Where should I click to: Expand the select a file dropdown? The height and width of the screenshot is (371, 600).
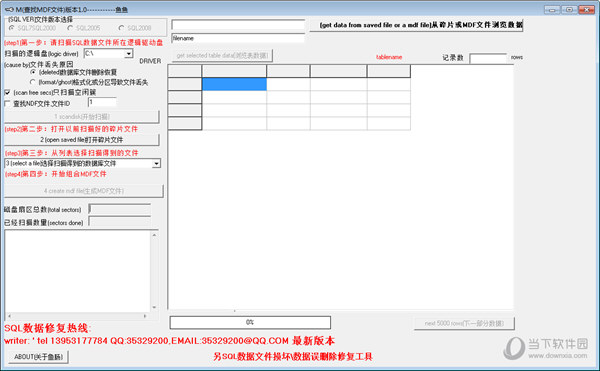pyautogui.click(x=156, y=164)
